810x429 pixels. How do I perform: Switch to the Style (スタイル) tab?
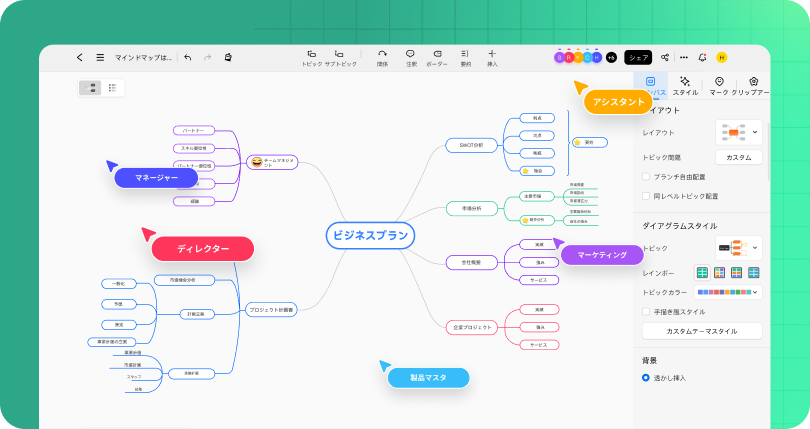(x=685, y=85)
